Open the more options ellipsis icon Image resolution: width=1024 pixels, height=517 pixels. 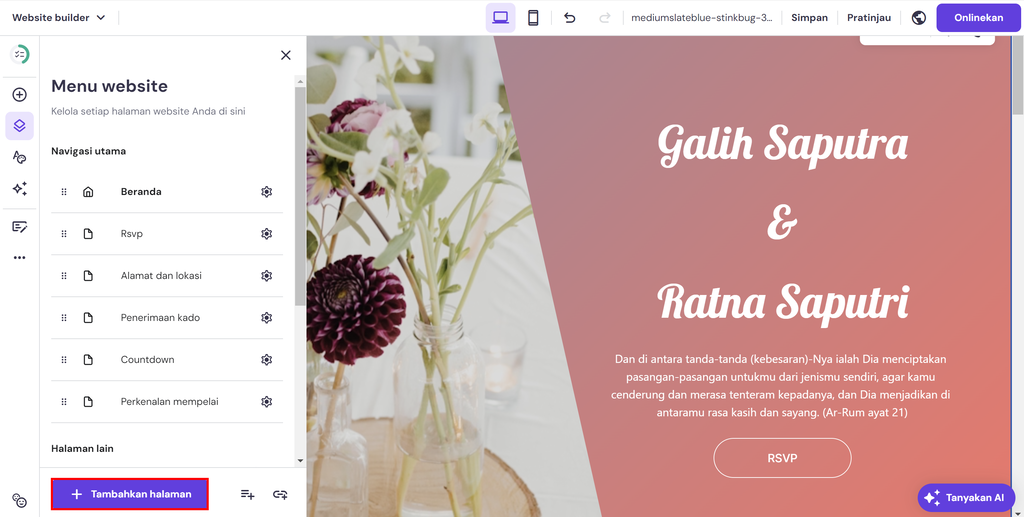20,258
